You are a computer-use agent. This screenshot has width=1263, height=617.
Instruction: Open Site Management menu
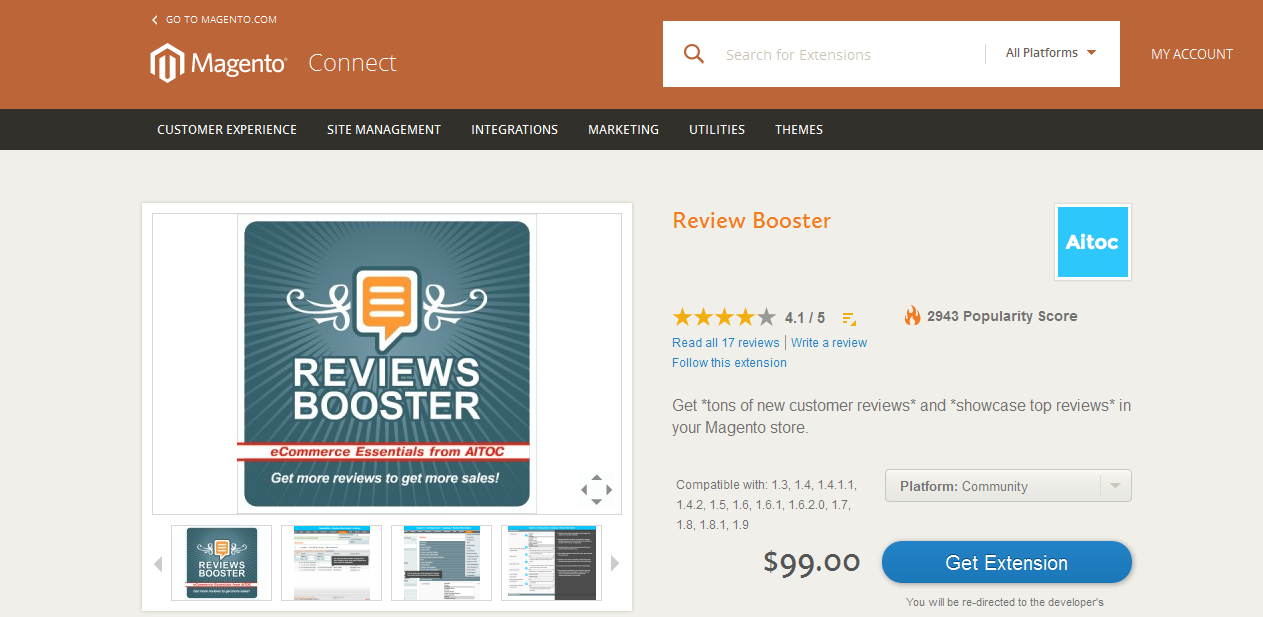[384, 130]
